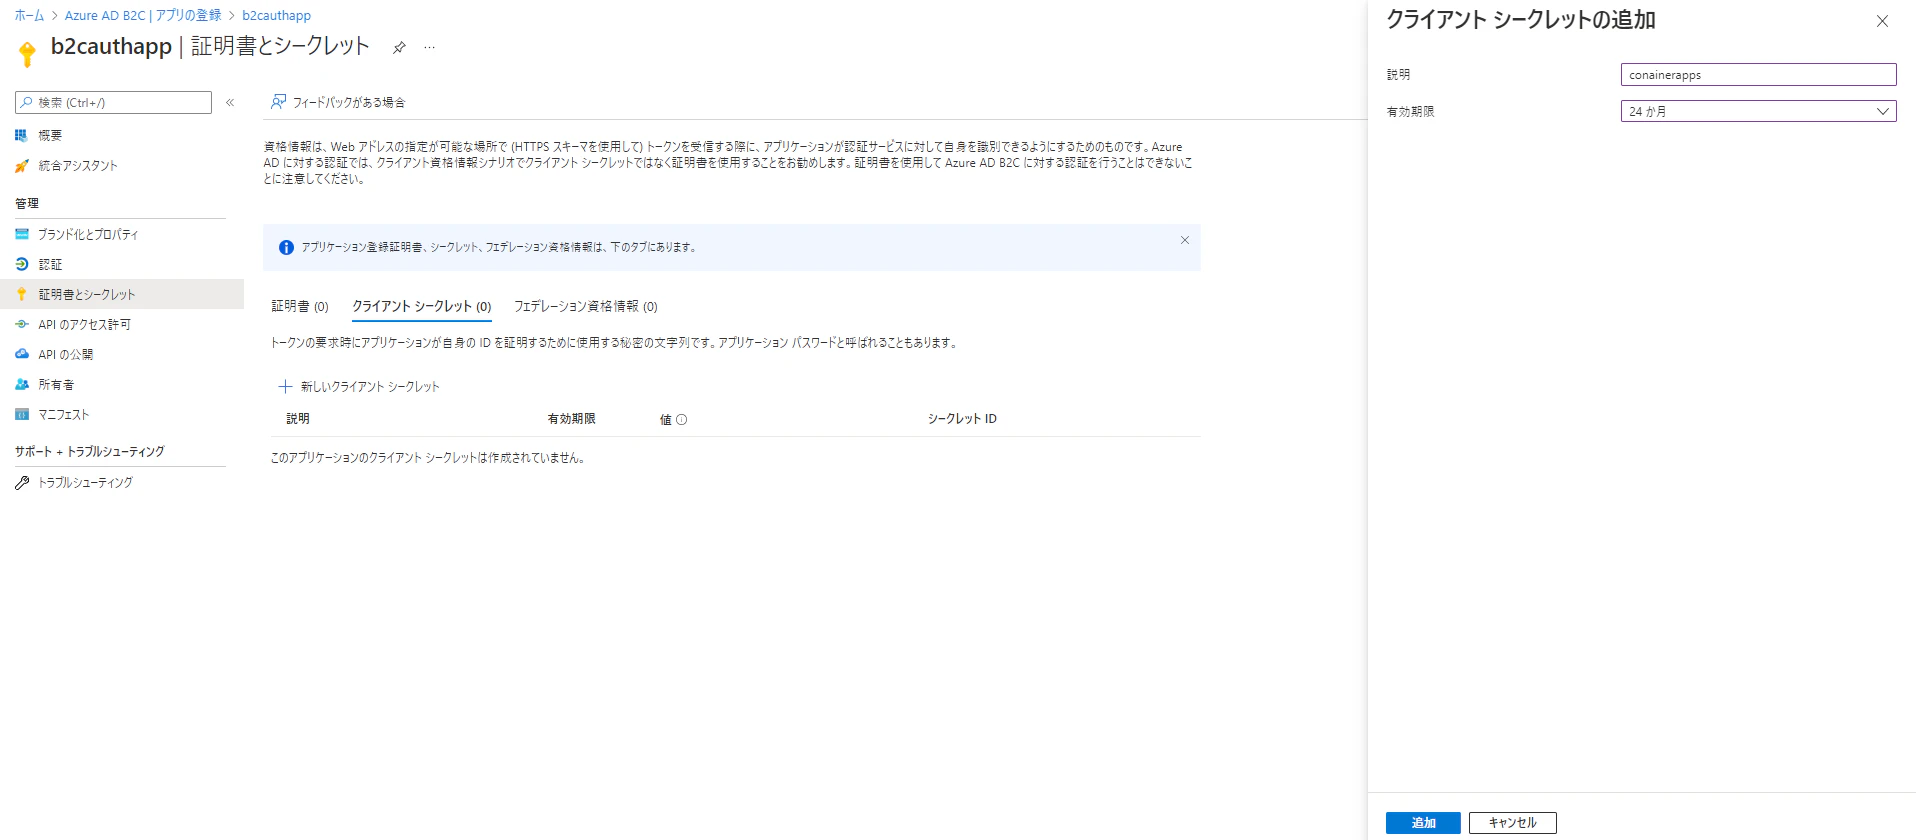Click the トラブルシューティング wrench icon
Image resolution: width=1916 pixels, height=840 pixels.
tap(22, 482)
